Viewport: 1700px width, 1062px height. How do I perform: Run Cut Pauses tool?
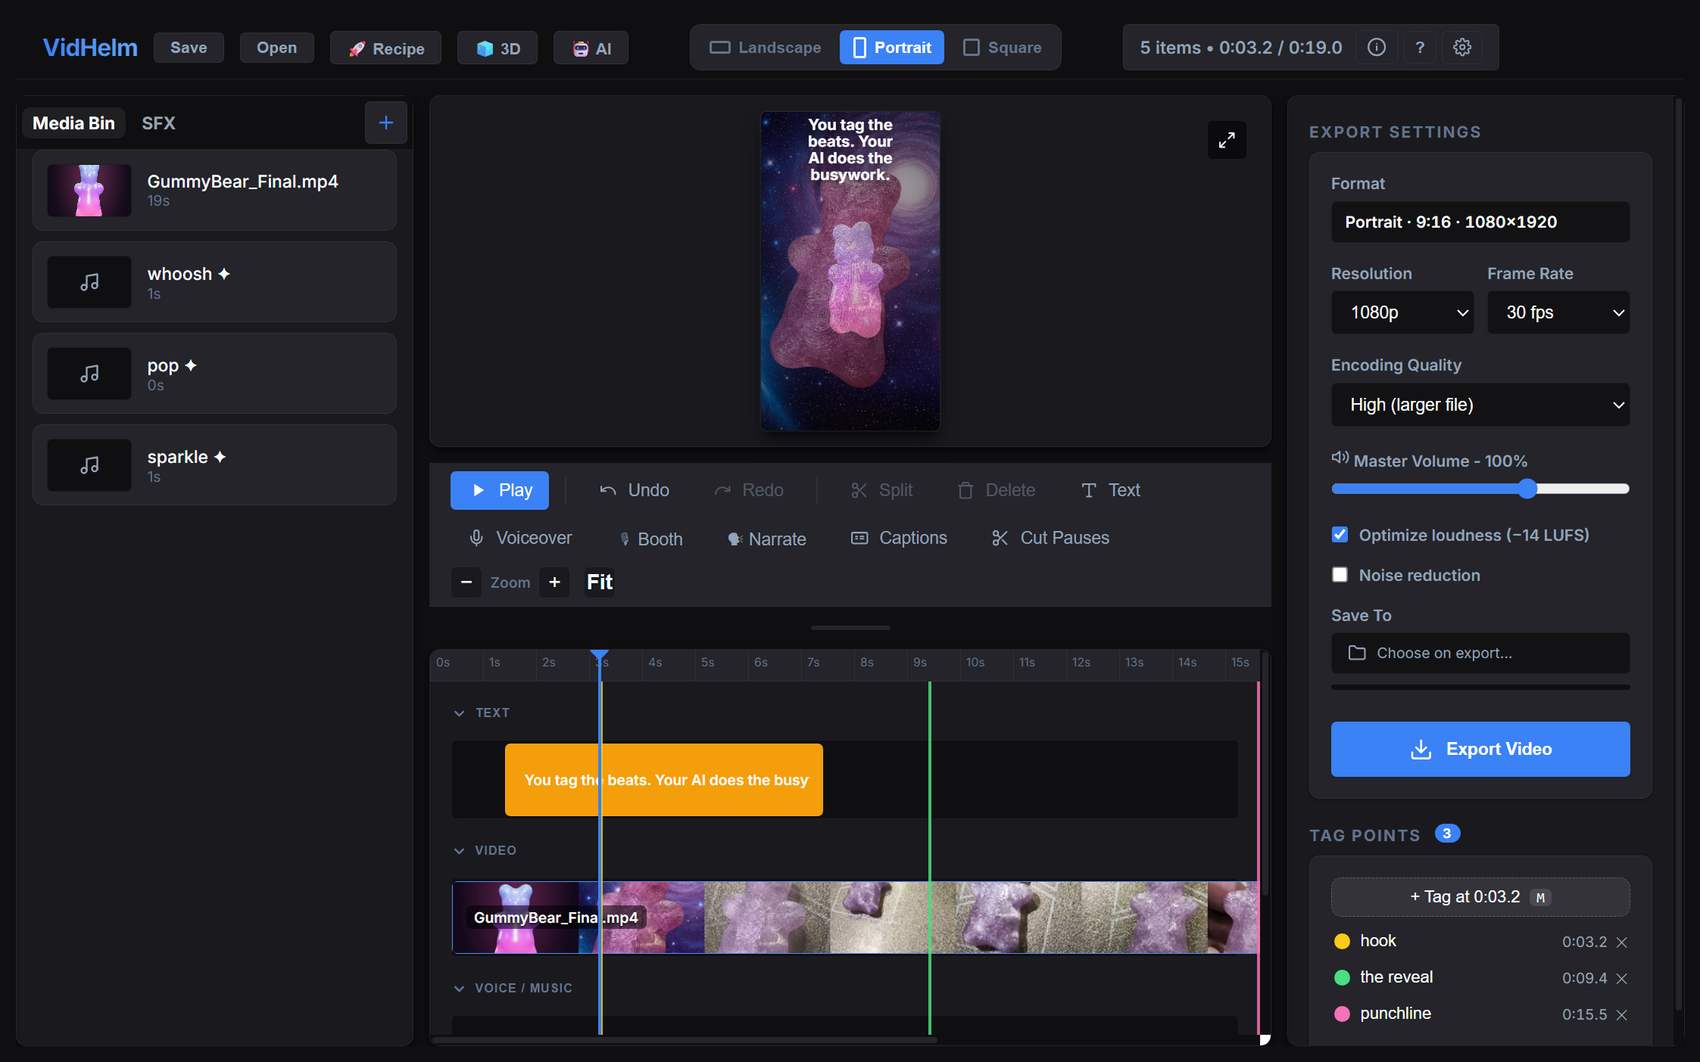(1050, 538)
